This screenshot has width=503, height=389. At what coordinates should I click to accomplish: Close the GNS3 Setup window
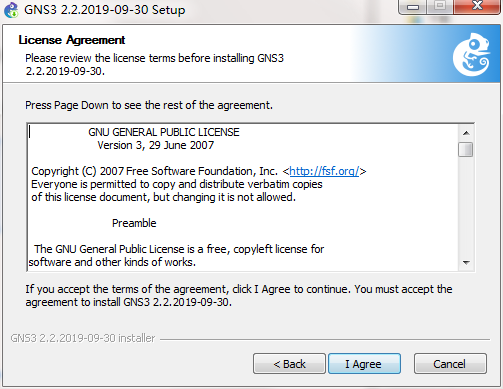[477, 6]
